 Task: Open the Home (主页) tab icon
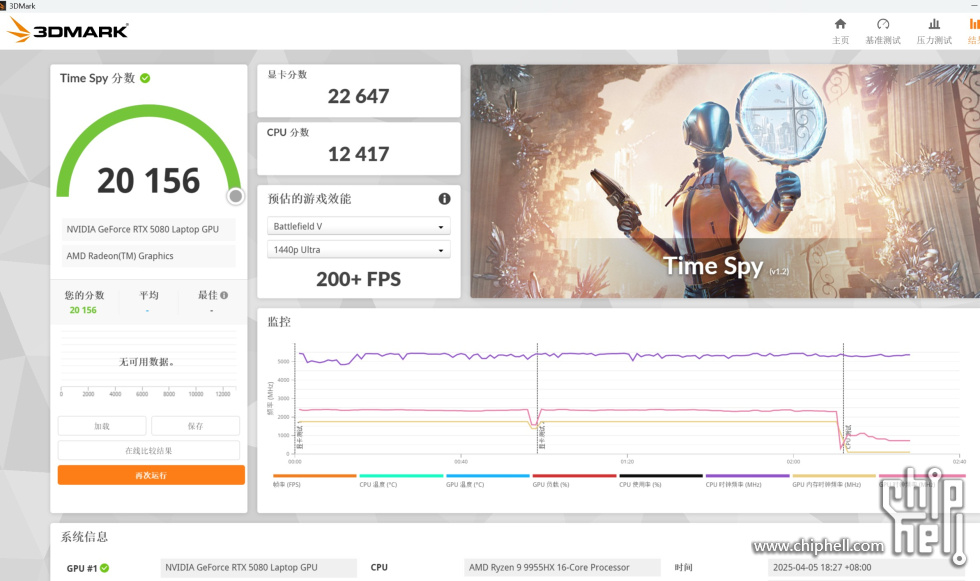[x=840, y=24]
